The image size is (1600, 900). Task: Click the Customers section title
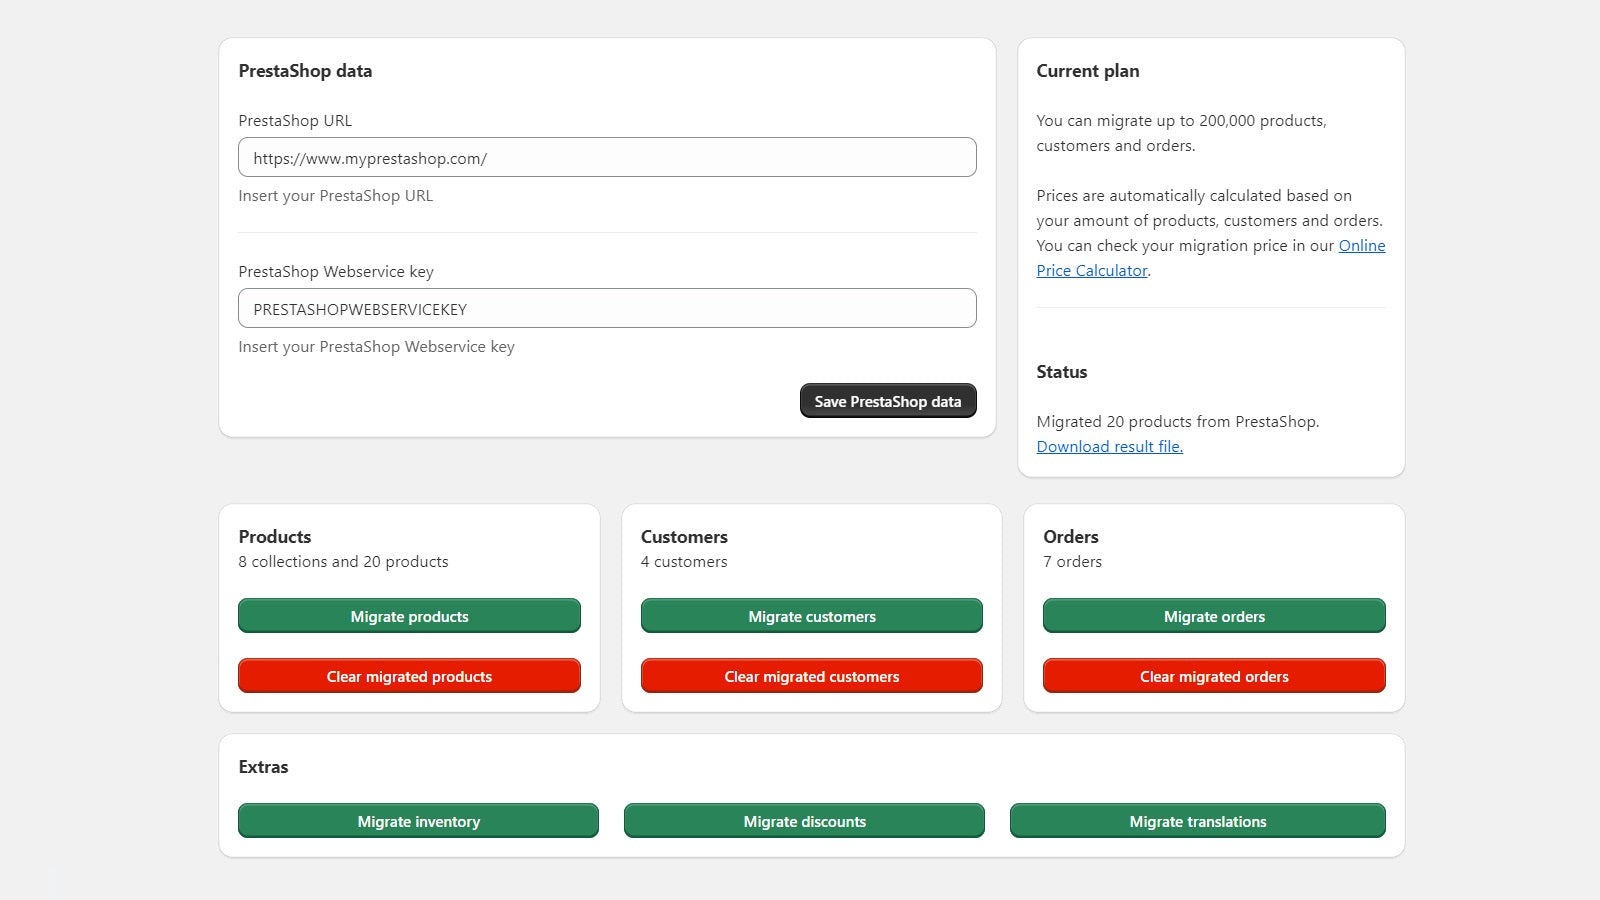pyautogui.click(x=684, y=537)
